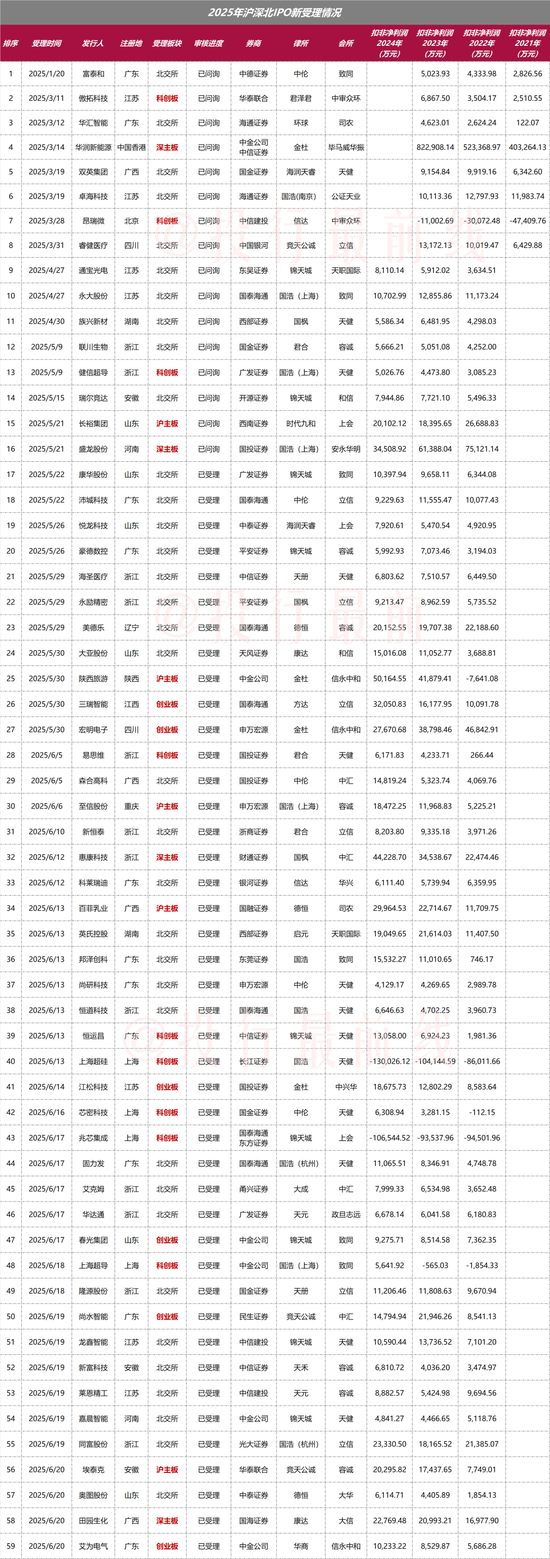Select issuer cell '卓海科技'

93,195
